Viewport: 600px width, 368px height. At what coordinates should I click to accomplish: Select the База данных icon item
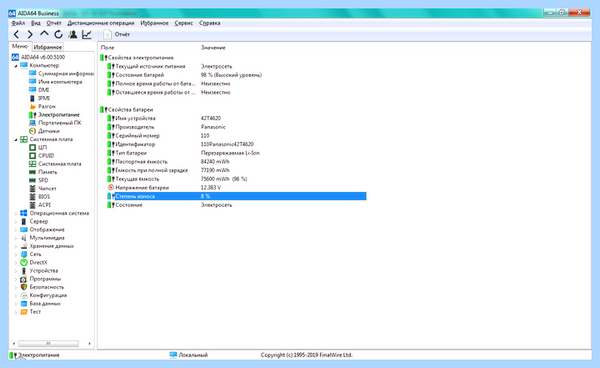pyautogui.click(x=40, y=304)
